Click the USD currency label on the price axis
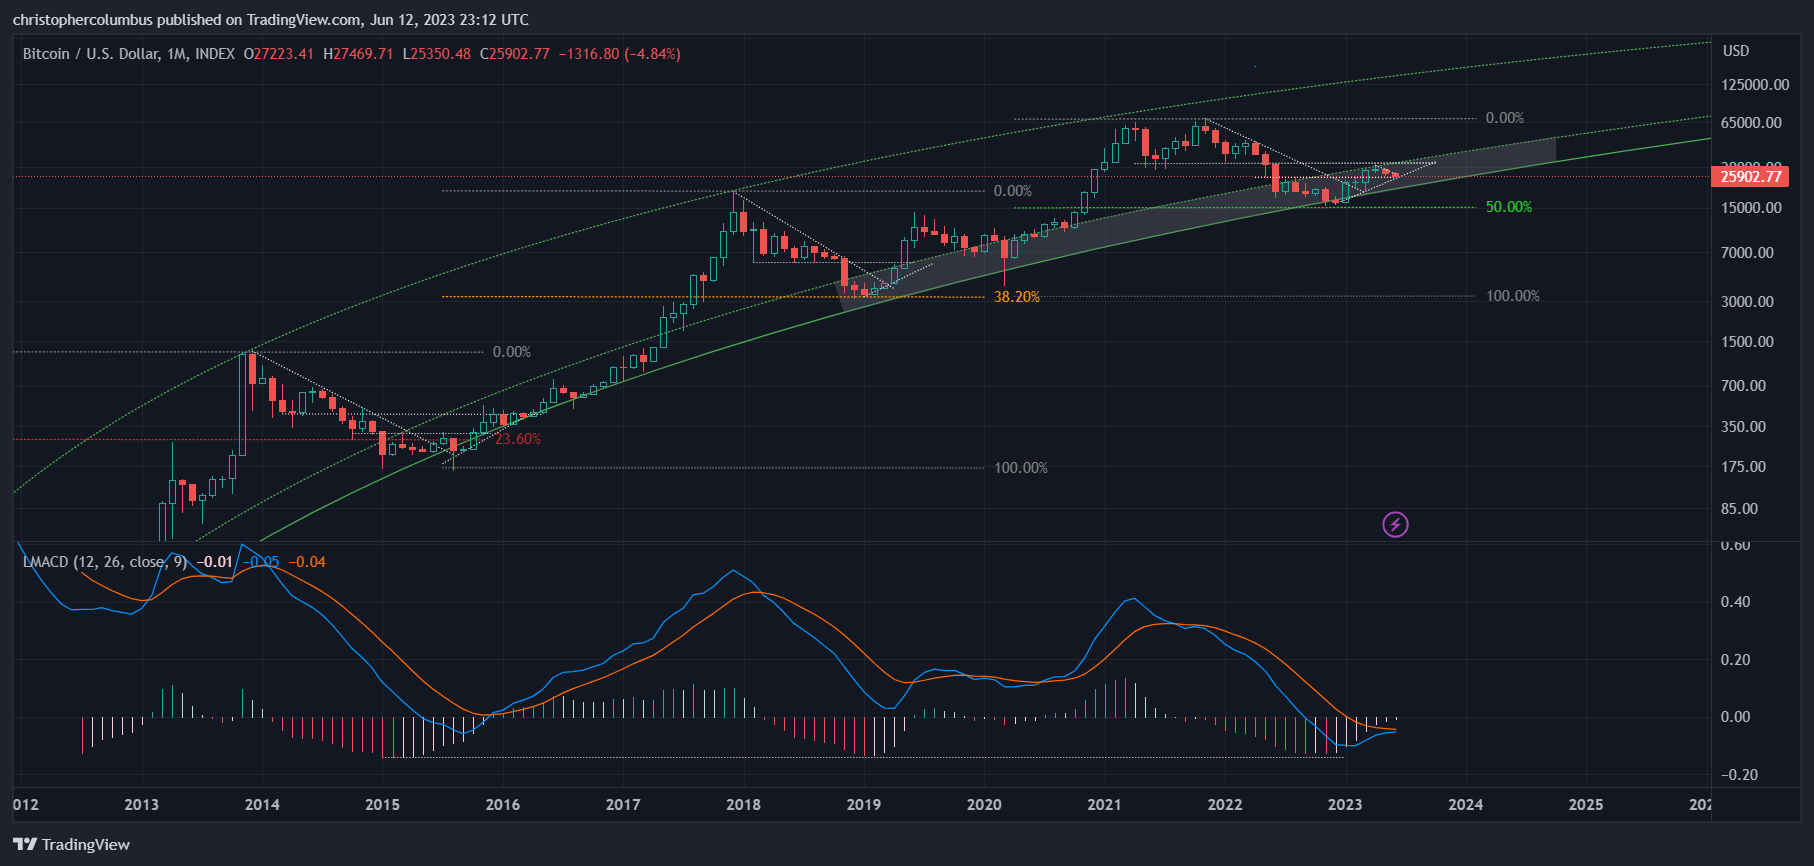The width and height of the screenshot is (1814, 866). coord(1735,51)
